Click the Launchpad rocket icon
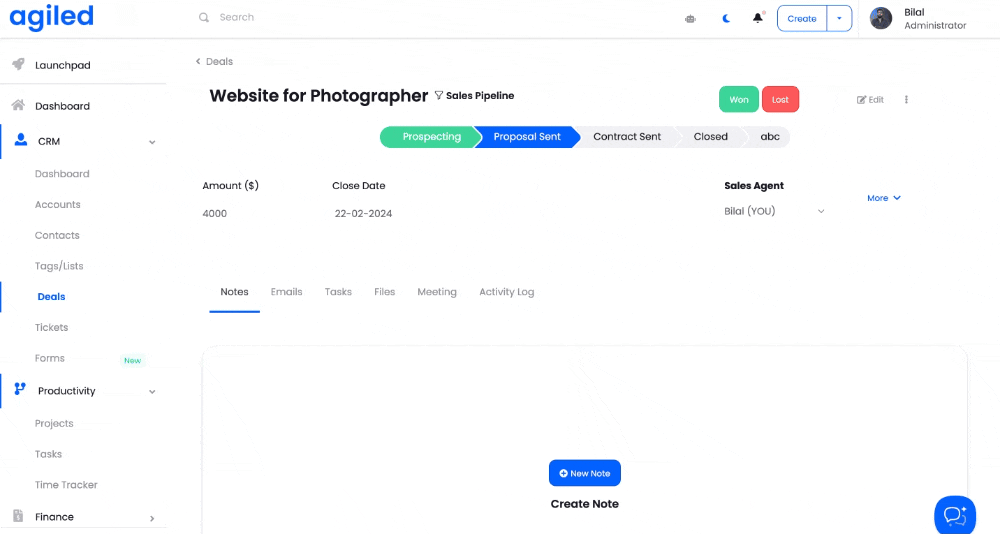1000x534 pixels. pos(18,65)
